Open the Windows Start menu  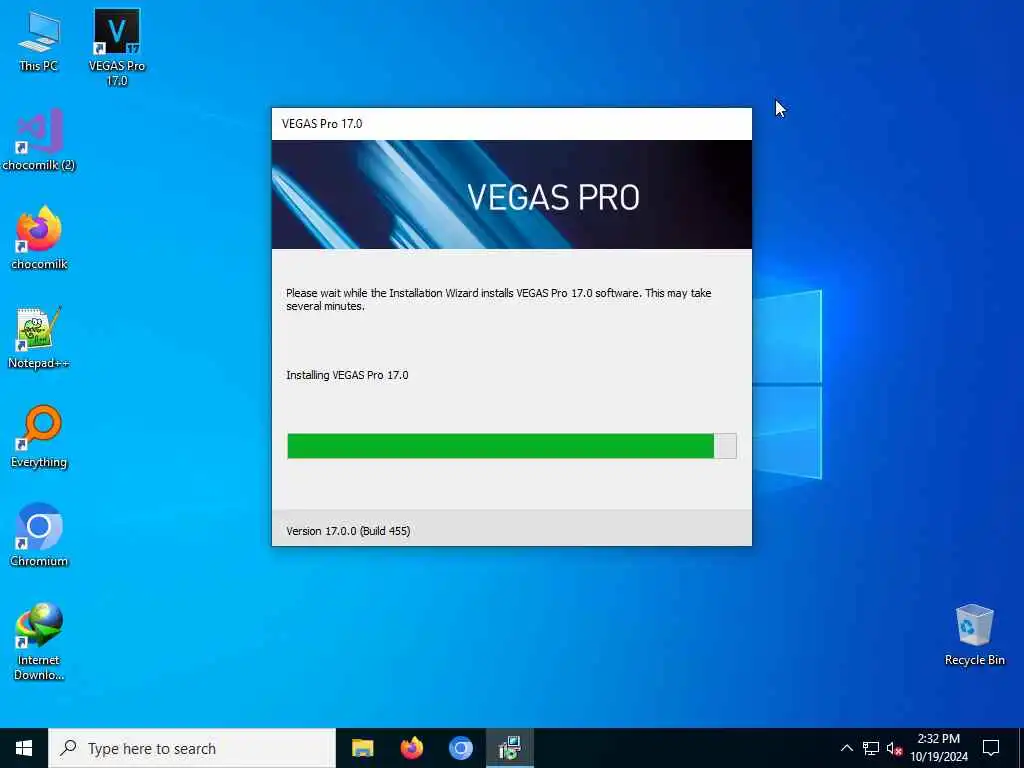point(24,748)
